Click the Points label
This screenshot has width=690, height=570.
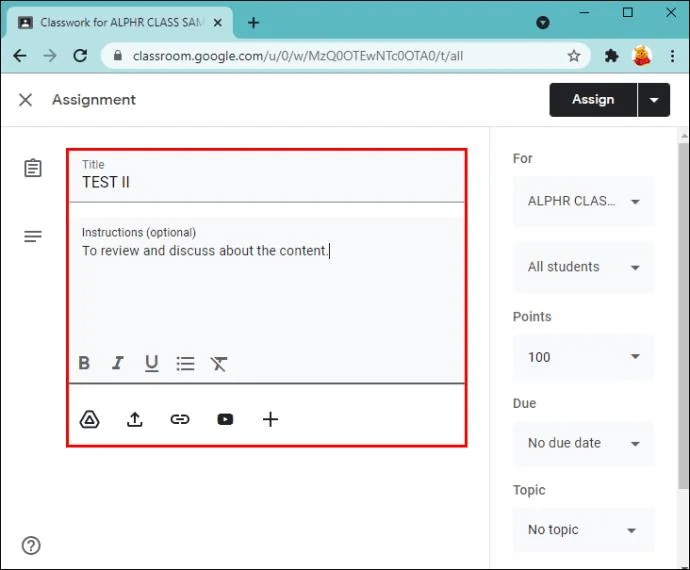[532, 316]
